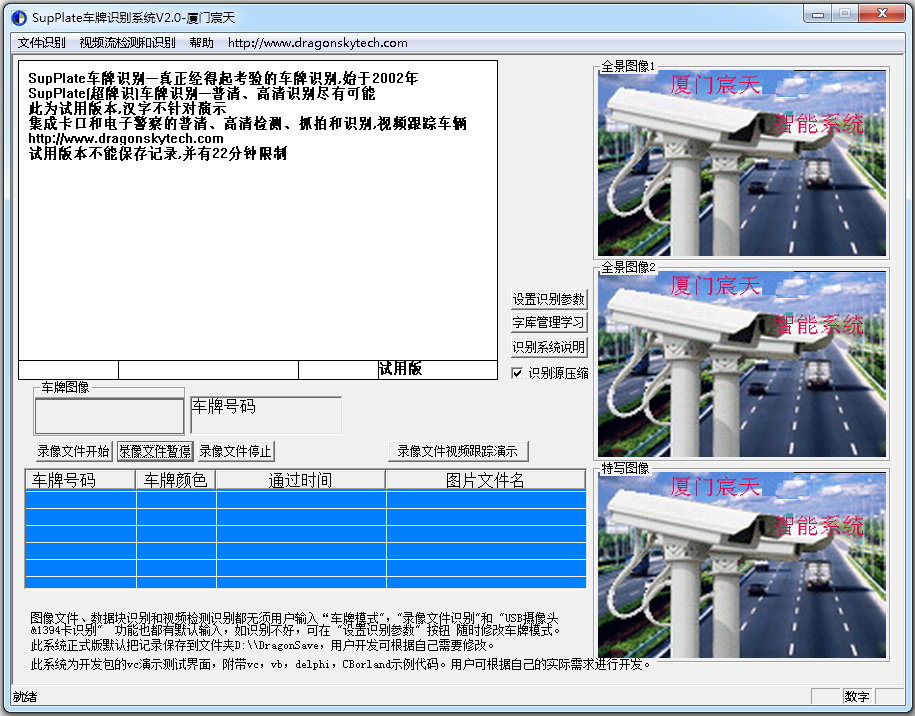Click the 设置识别参数 button
Screen dimensions: 915x716
(549, 299)
